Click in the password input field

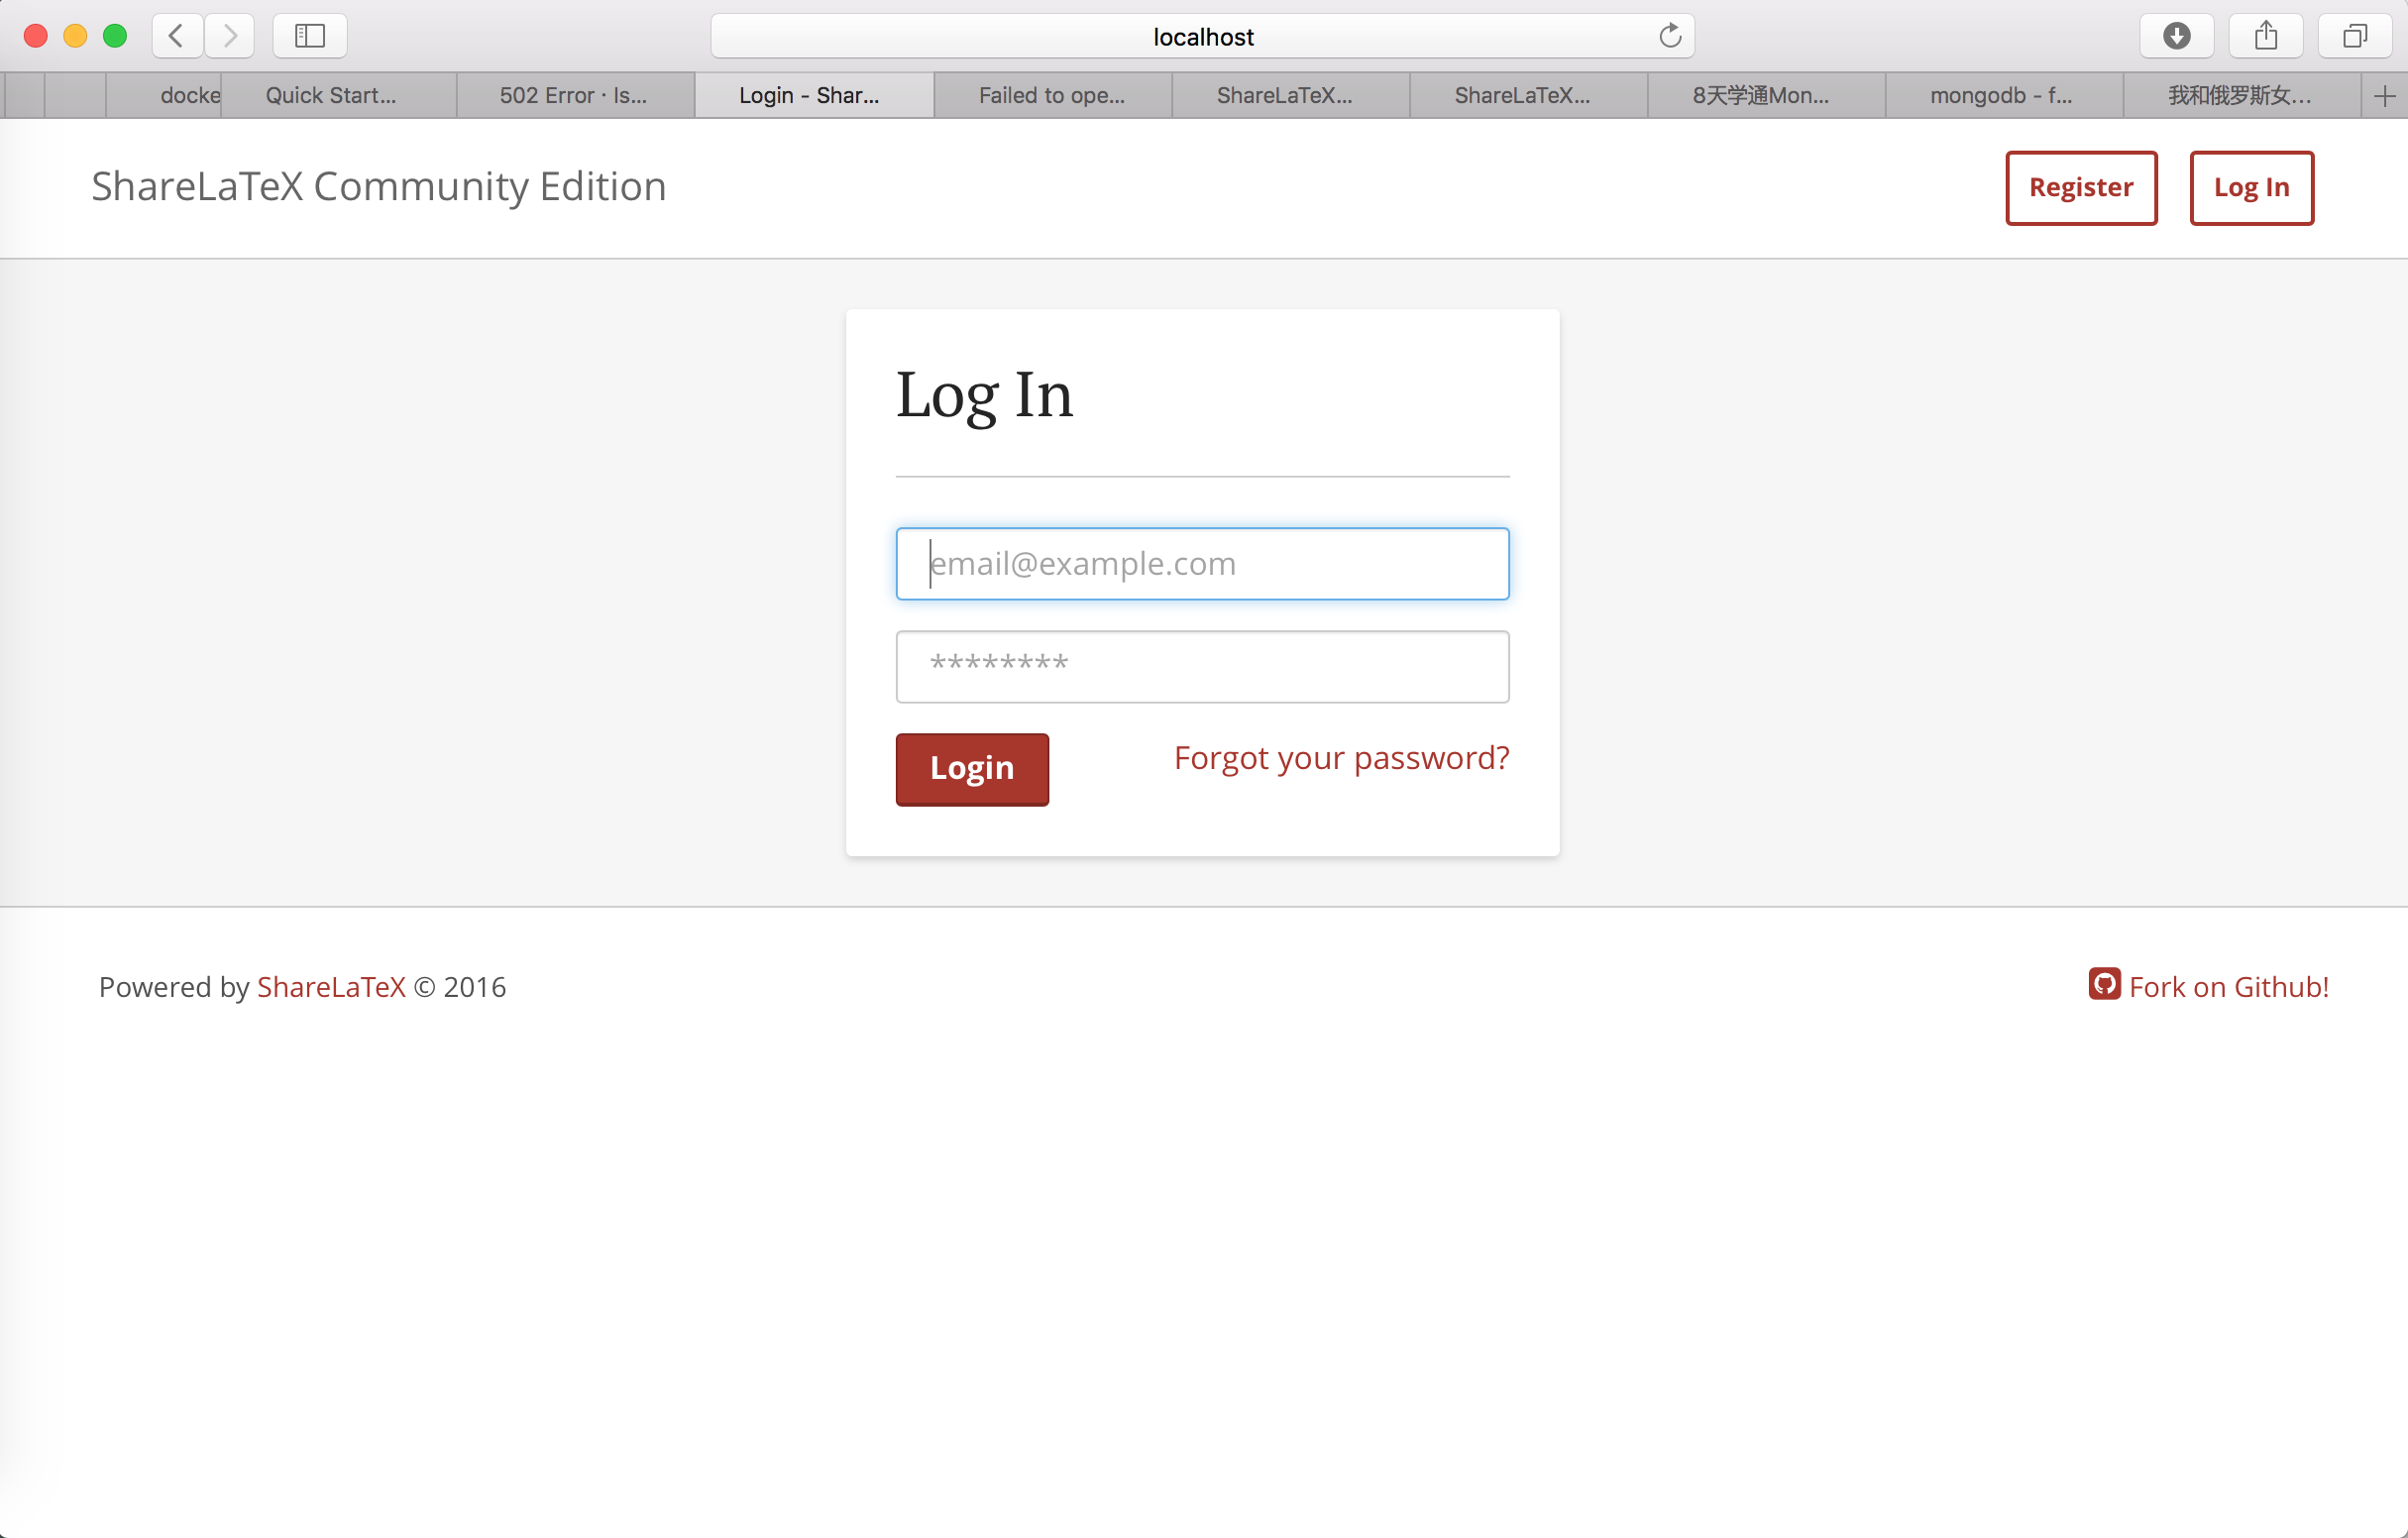click(x=1202, y=667)
